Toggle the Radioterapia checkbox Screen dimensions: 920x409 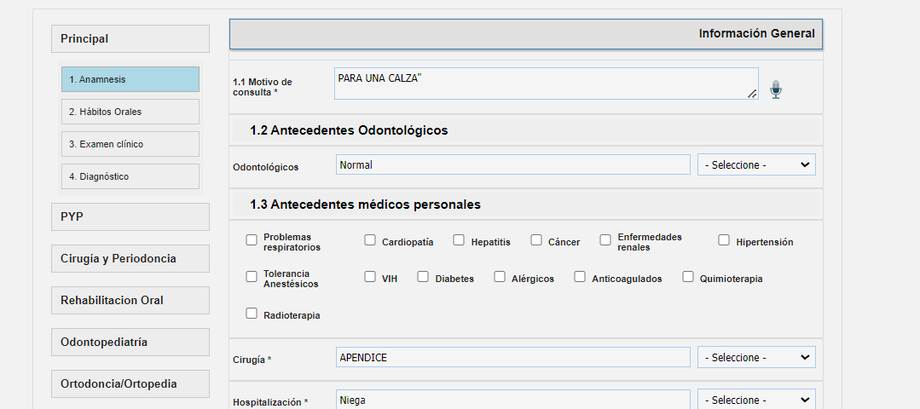[252, 314]
